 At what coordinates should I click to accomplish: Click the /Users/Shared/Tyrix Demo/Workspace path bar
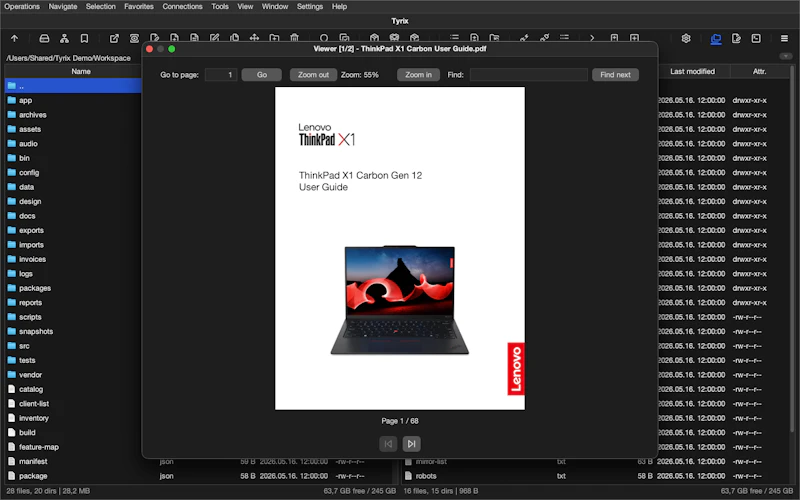click(x=68, y=58)
